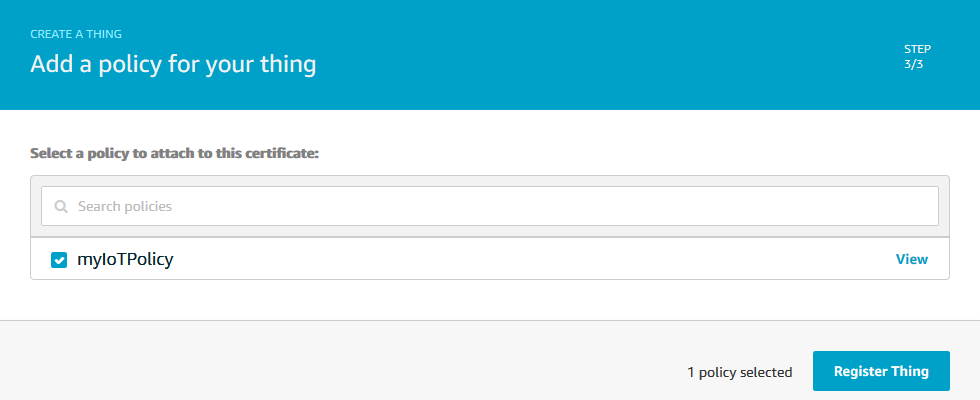Click the magnifying glass search icon
Image resolution: width=980 pixels, height=400 pixels.
coord(61,207)
